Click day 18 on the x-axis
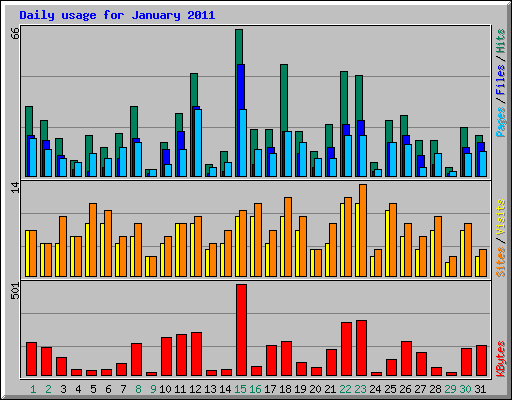The image size is (512, 400). pyautogui.click(x=285, y=389)
